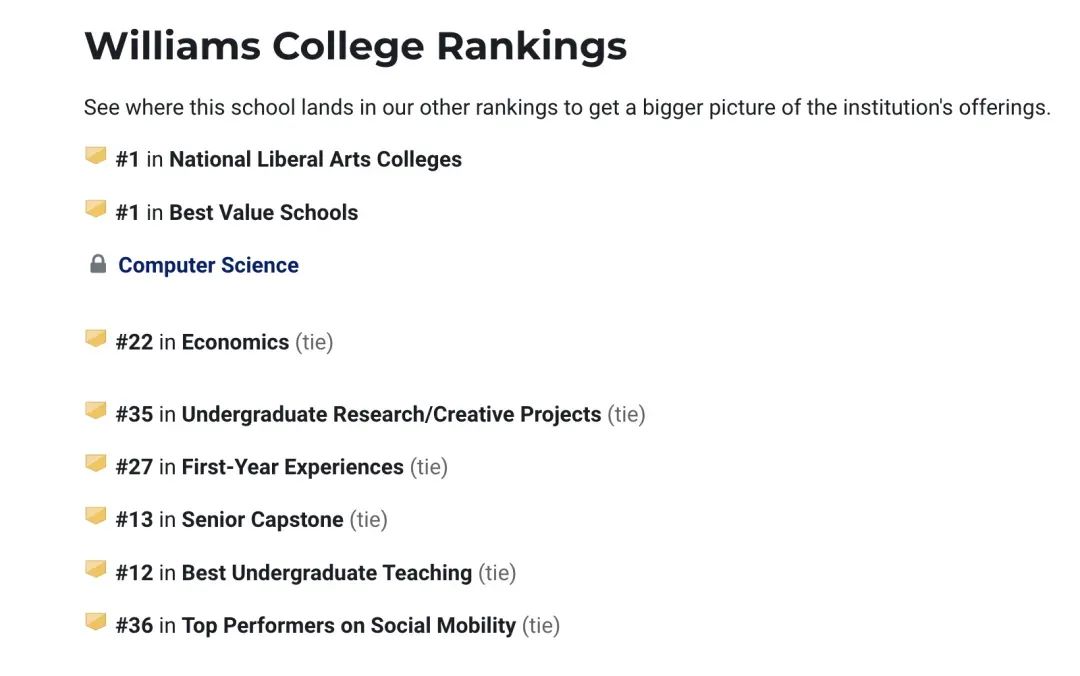Open Top Performers on Social Mobility ranking
The image size is (1080, 676).
[x=349, y=625]
